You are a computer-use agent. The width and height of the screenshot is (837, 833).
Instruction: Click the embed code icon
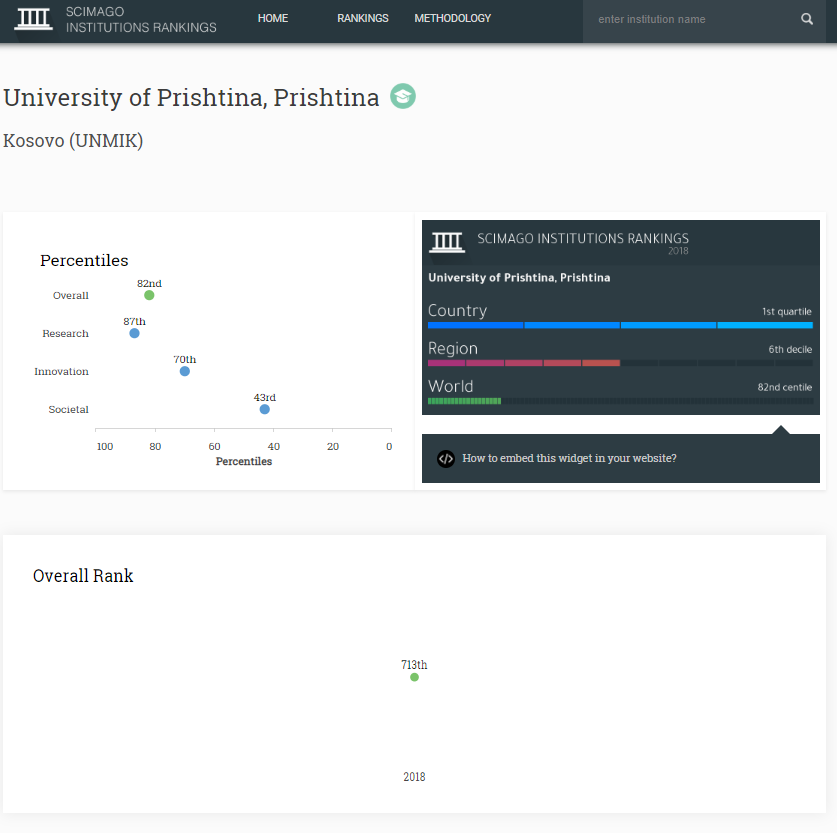point(446,458)
